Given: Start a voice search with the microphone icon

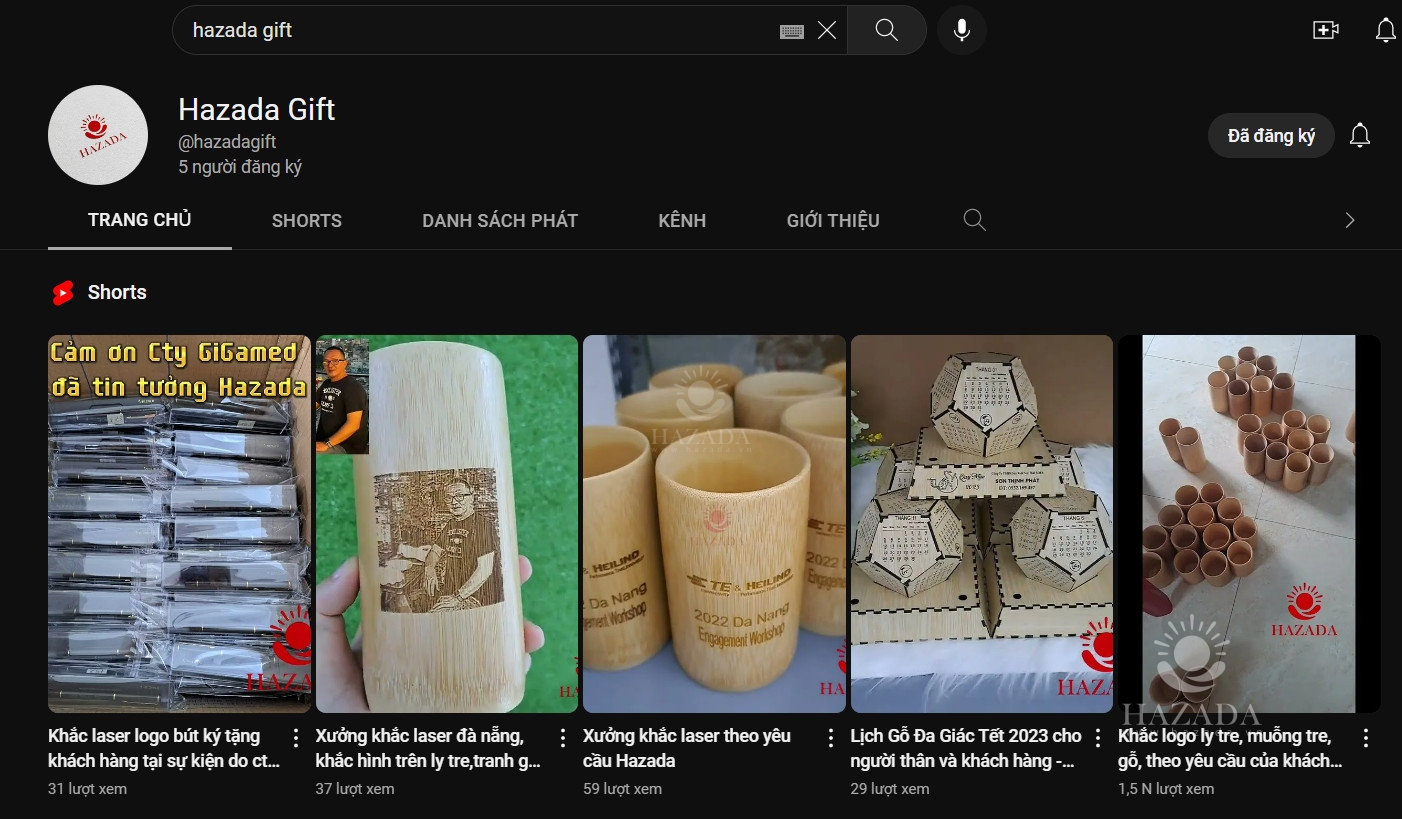Looking at the screenshot, I should [961, 30].
